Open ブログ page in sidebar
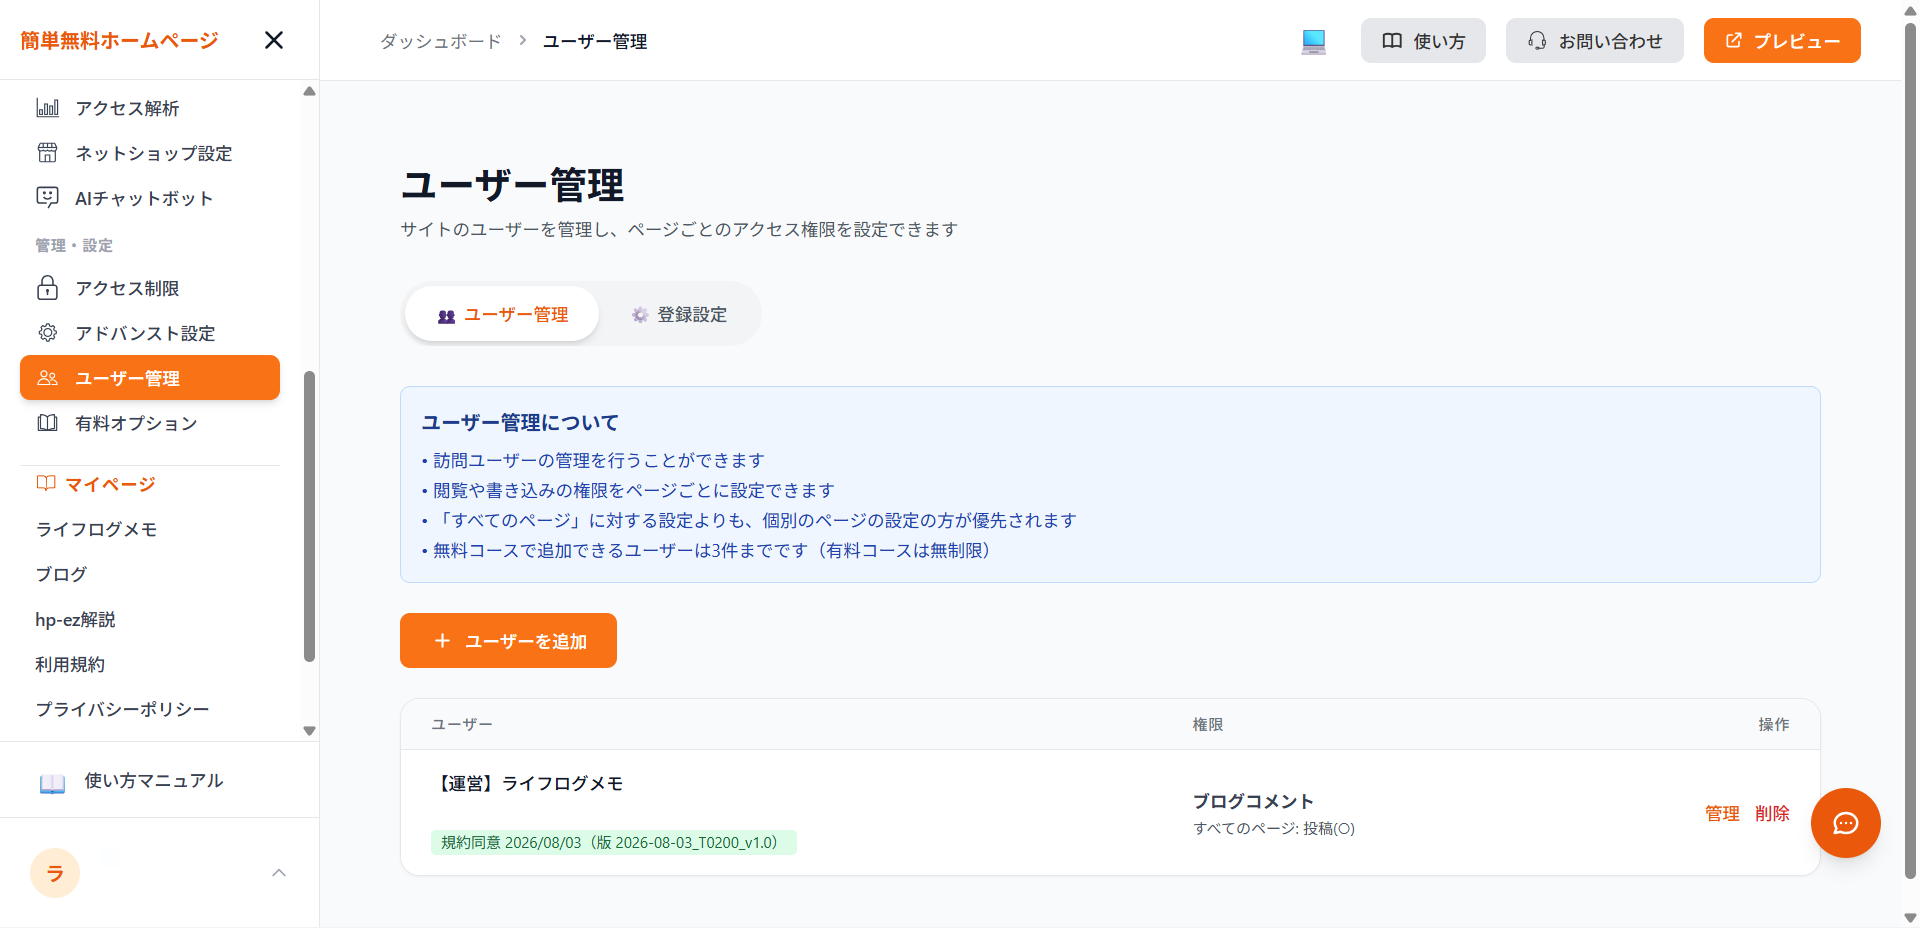Viewport: 1920px width, 928px height. 61,574
